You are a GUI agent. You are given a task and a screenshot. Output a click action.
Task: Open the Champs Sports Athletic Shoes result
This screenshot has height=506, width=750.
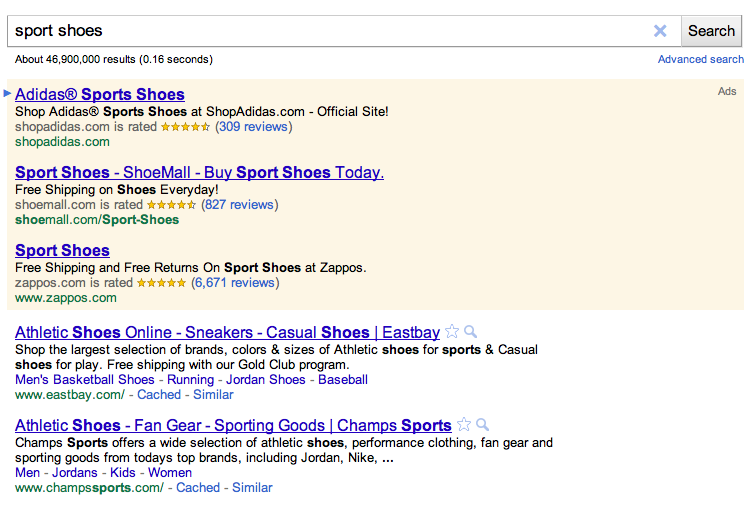[233, 425]
